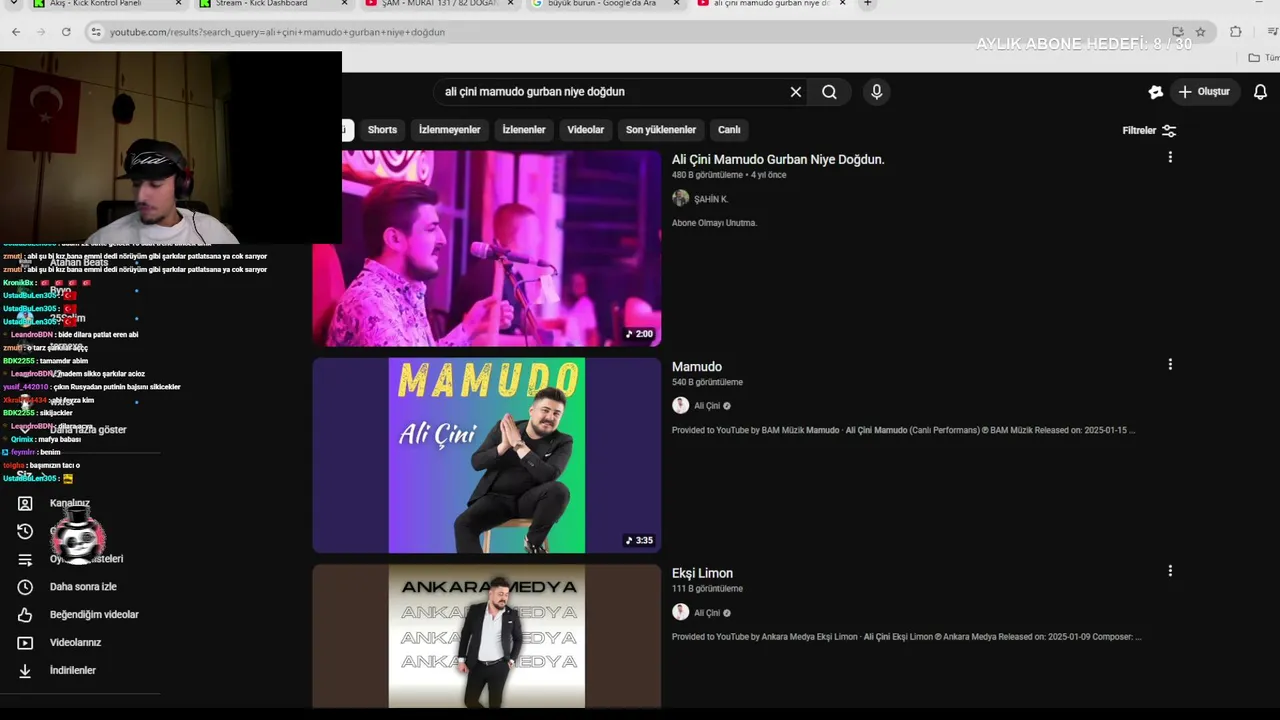Click the 'Provided to YouTube by BAM Müzik' description
Viewport: 1280px width, 720px height.
(x=903, y=430)
